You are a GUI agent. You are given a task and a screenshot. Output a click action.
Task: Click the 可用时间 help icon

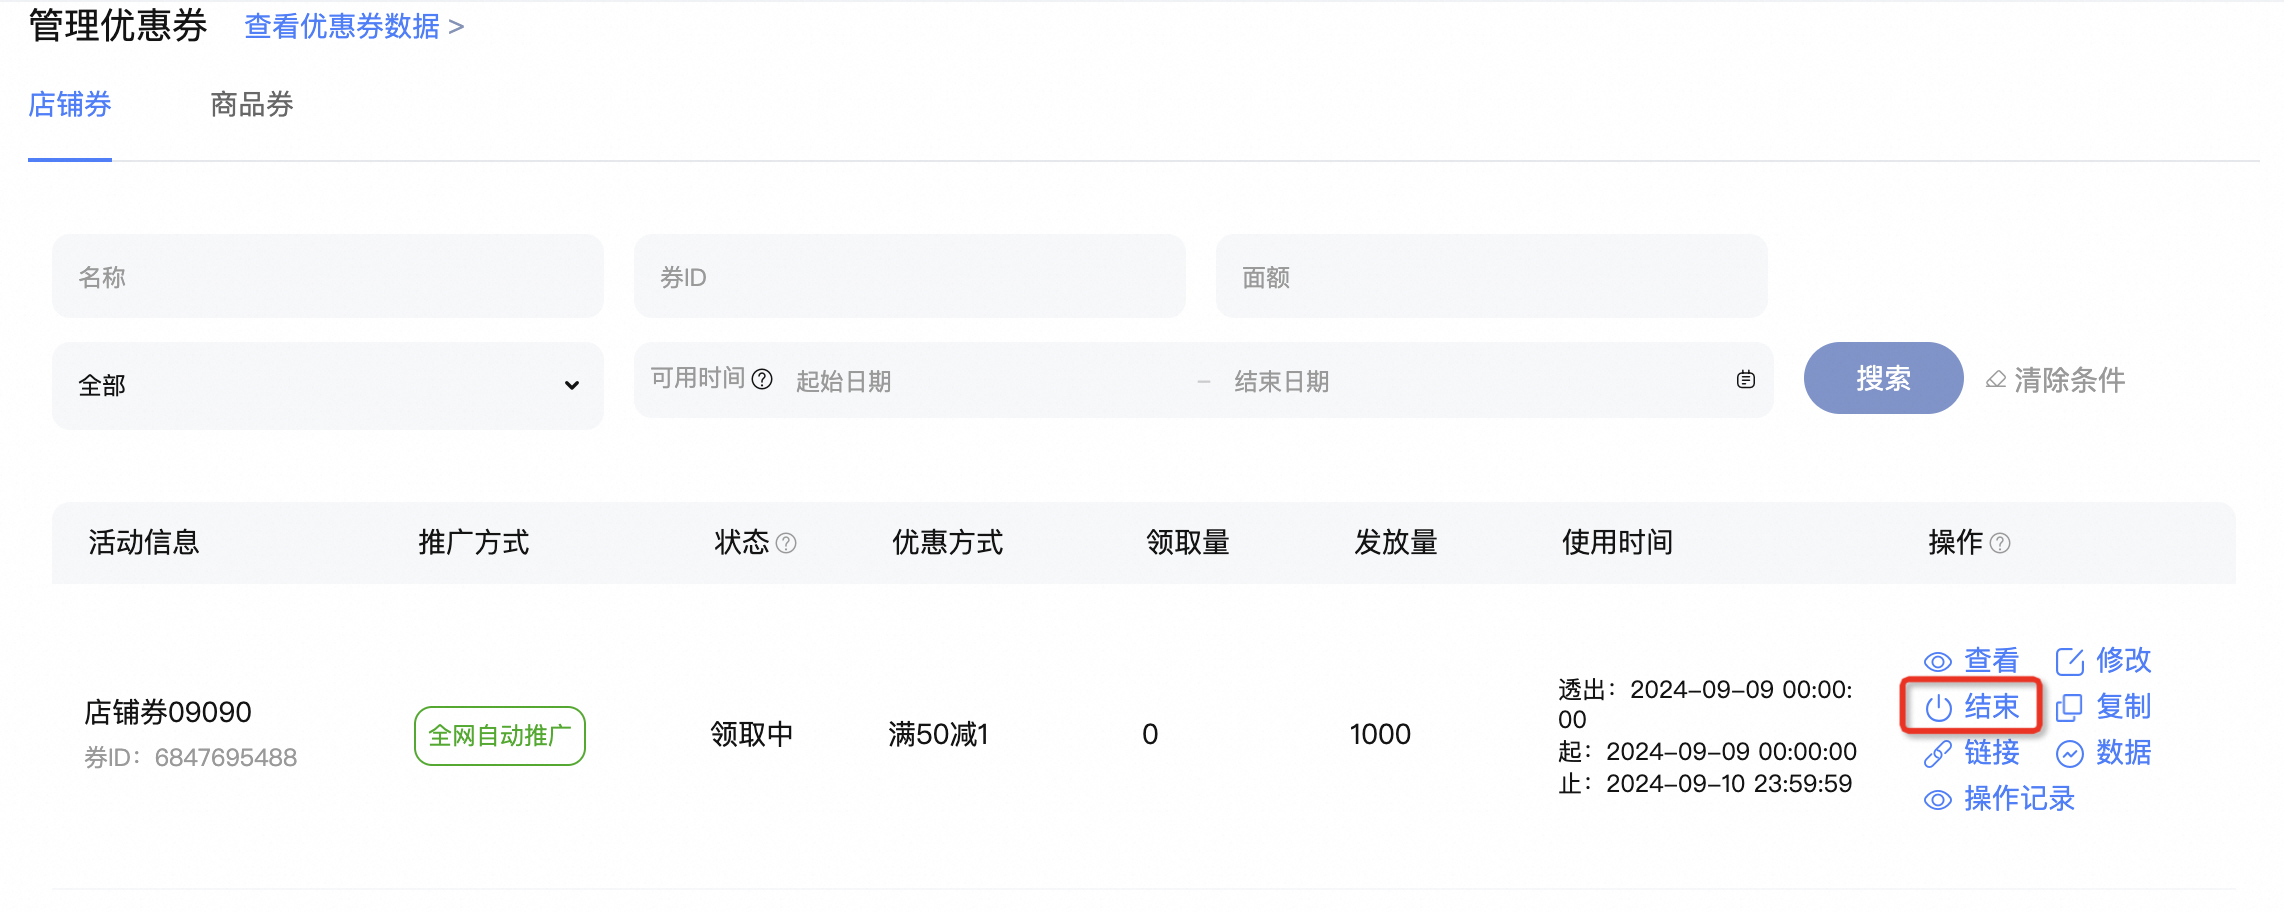pos(762,379)
